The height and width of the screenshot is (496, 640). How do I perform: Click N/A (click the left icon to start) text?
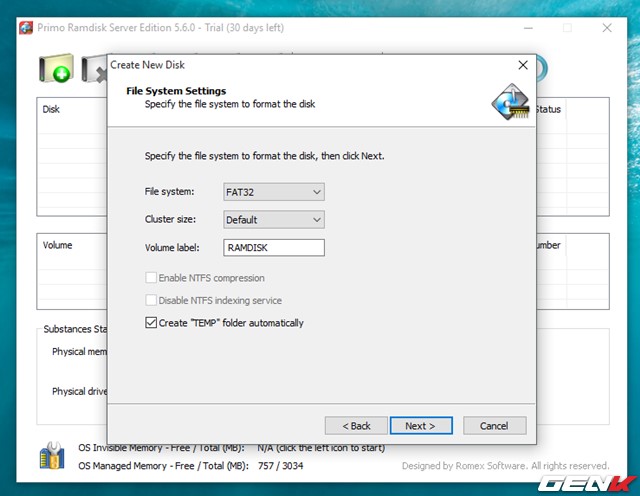(321, 448)
